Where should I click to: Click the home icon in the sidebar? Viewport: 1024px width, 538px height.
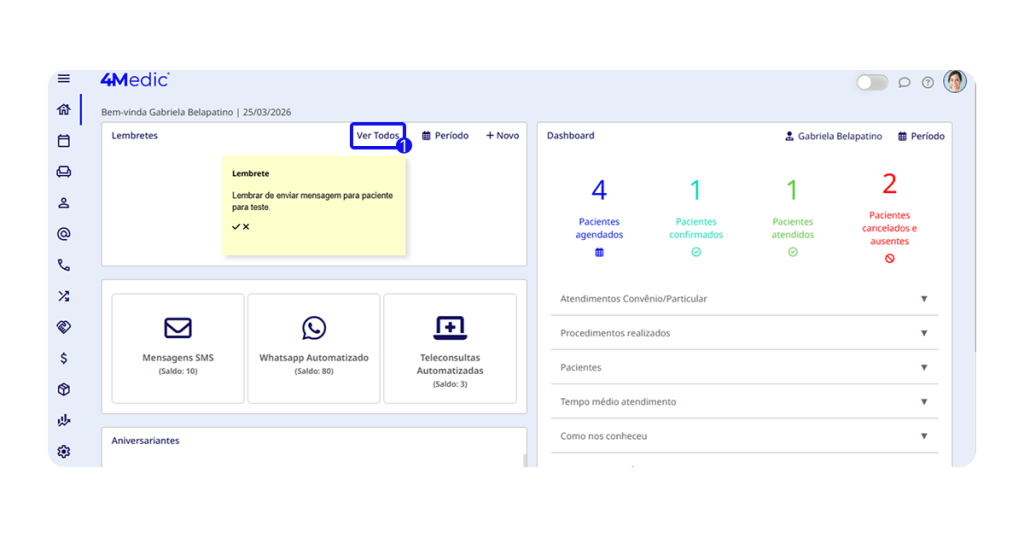pos(64,110)
